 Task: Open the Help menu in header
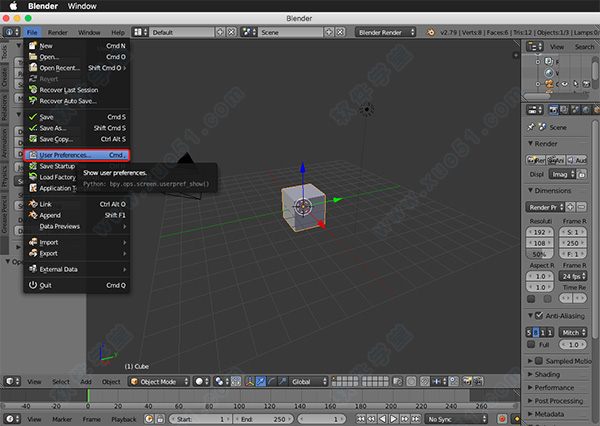(x=118, y=33)
